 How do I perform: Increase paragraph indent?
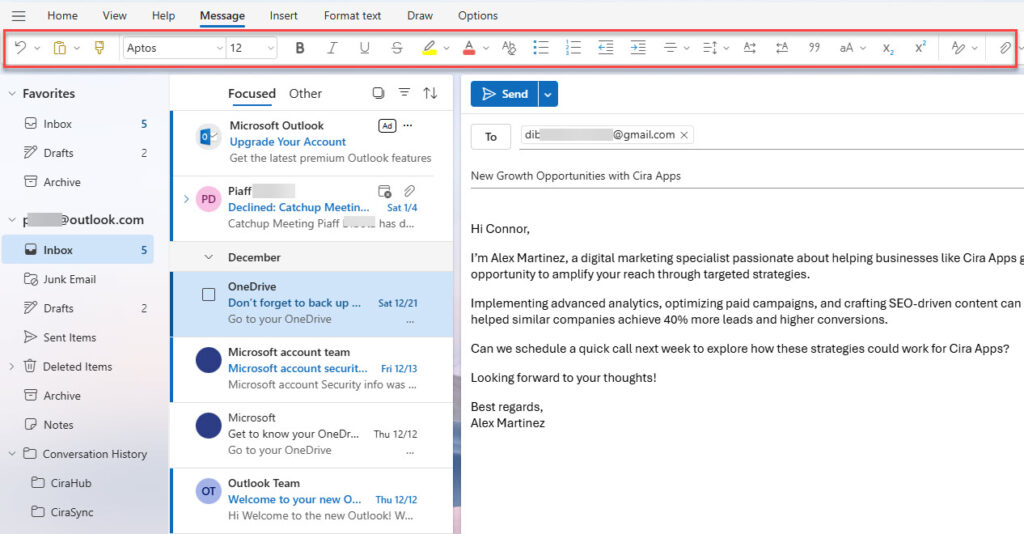(638, 47)
